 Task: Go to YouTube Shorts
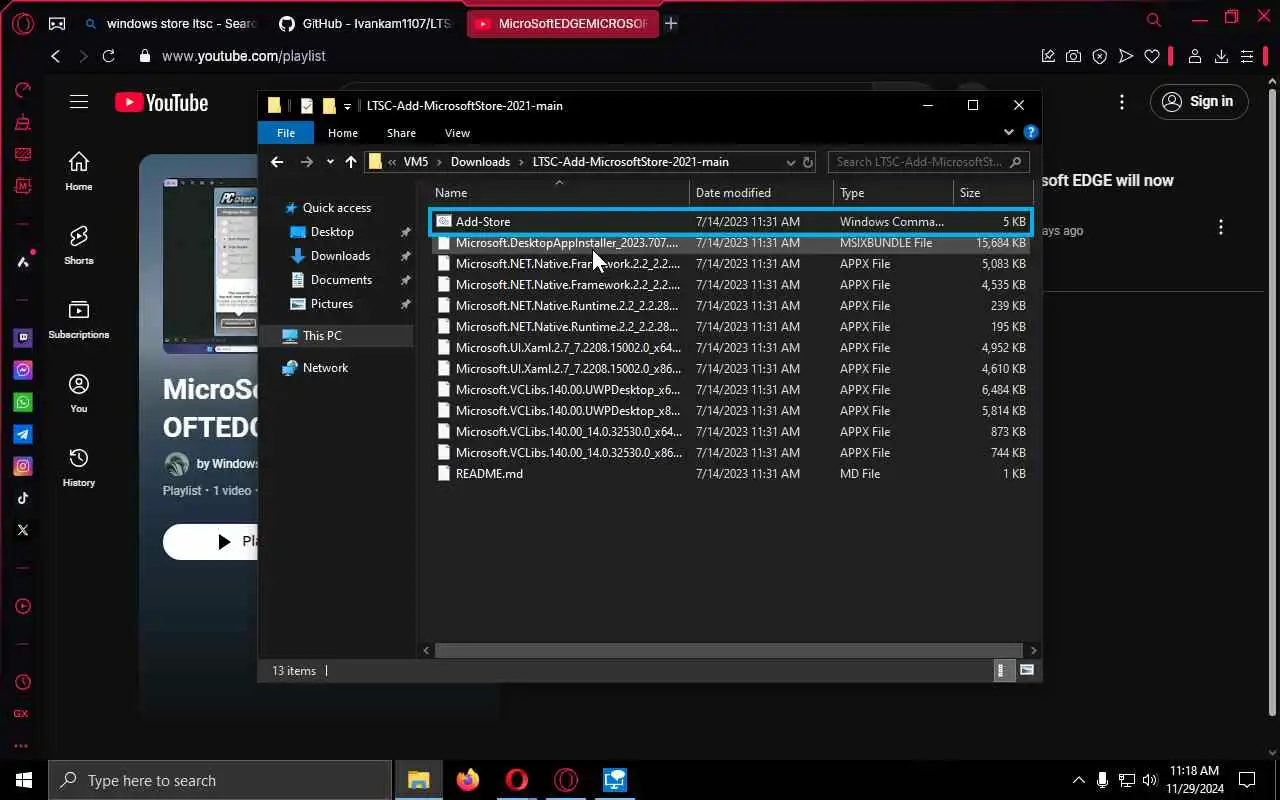click(x=79, y=245)
